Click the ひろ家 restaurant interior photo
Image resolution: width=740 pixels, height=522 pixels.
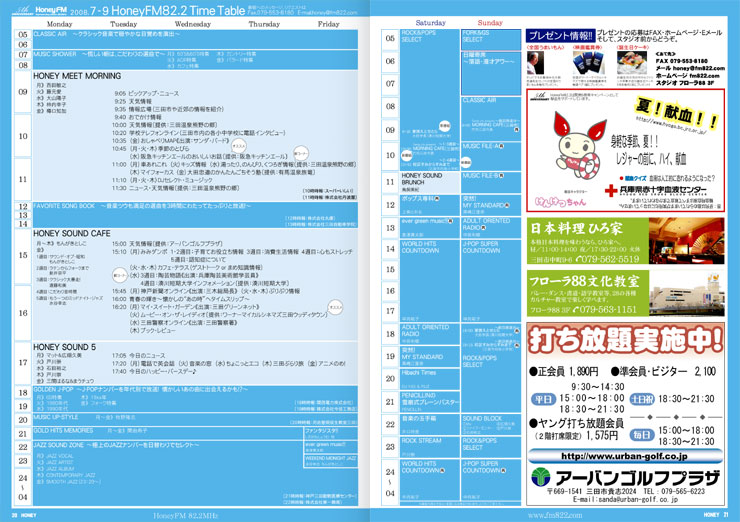pyautogui.click(x=686, y=241)
